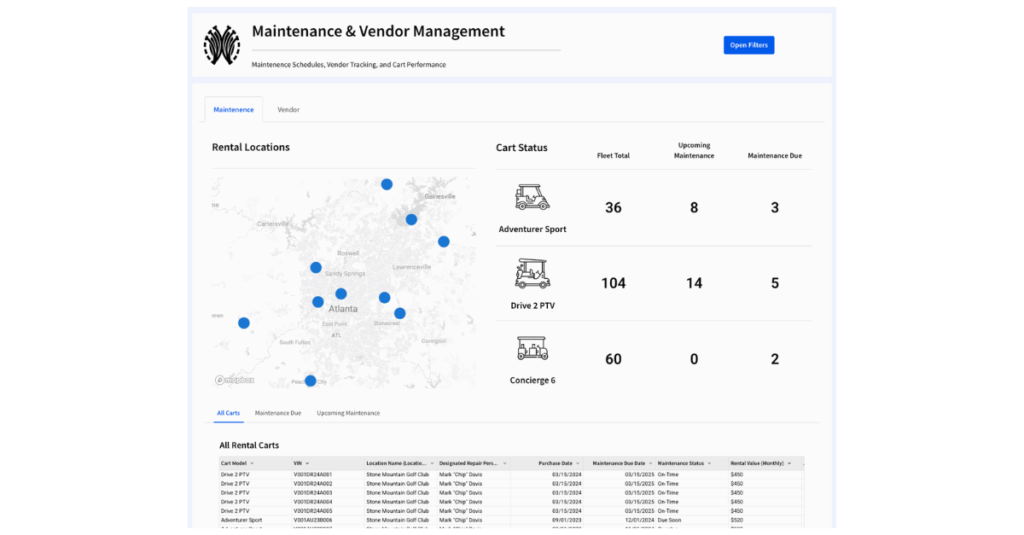This screenshot has width=1024, height=535.
Task: Select the Adventurer Sport cart icon
Action: 532,197
